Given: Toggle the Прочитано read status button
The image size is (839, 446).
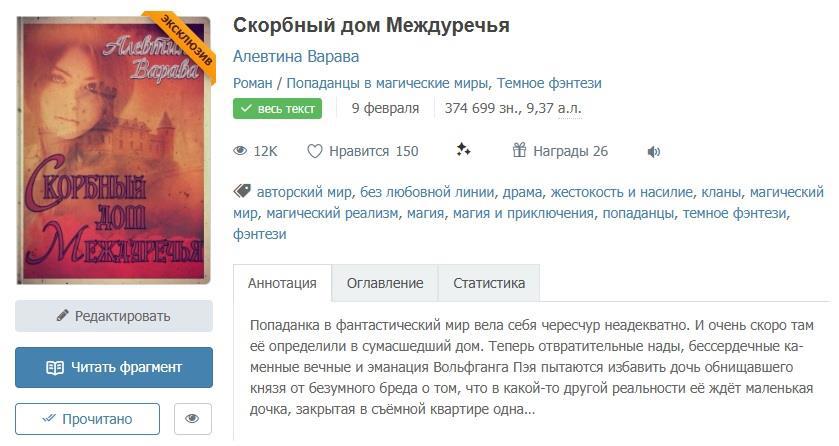Looking at the screenshot, I should pos(87,419).
